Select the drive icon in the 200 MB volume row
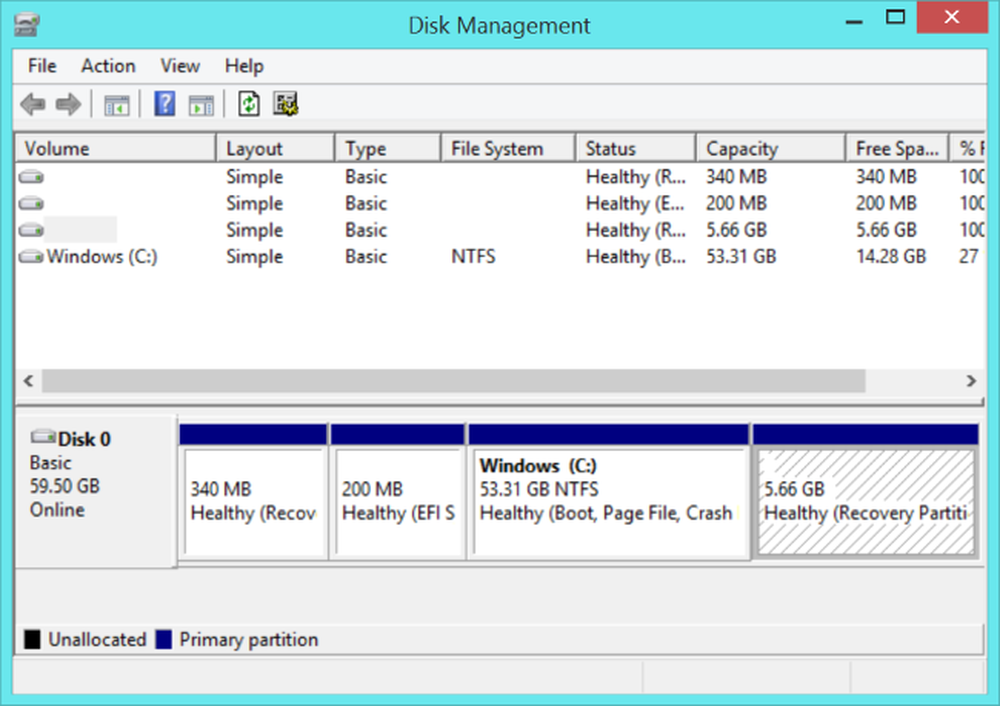The width and height of the screenshot is (1000, 706). 31,203
